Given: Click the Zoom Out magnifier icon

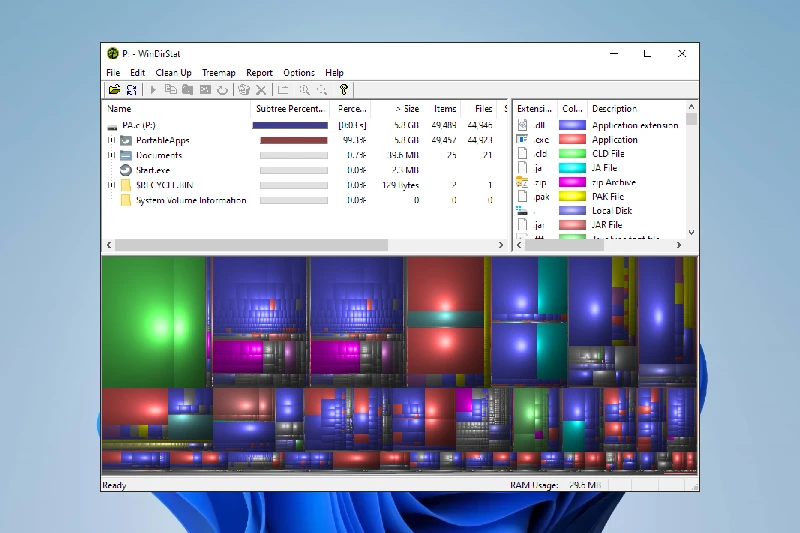Looking at the screenshot, I should [x=321, y=90].
